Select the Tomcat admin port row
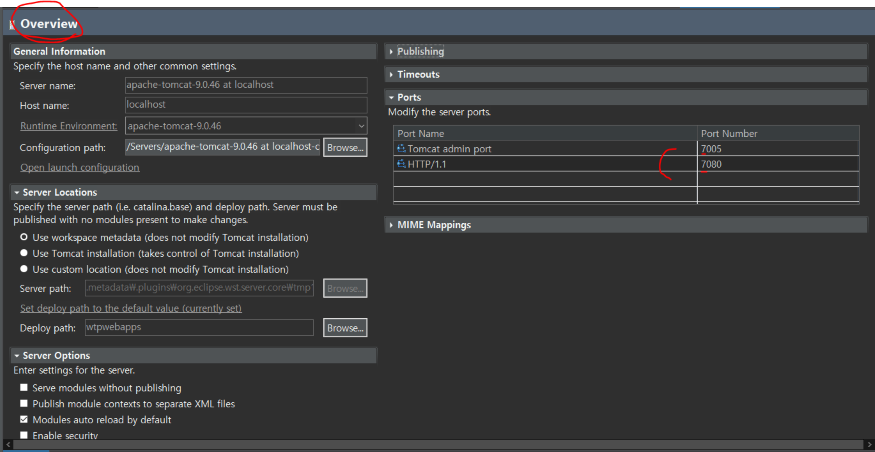 click(x=626, y=149)
